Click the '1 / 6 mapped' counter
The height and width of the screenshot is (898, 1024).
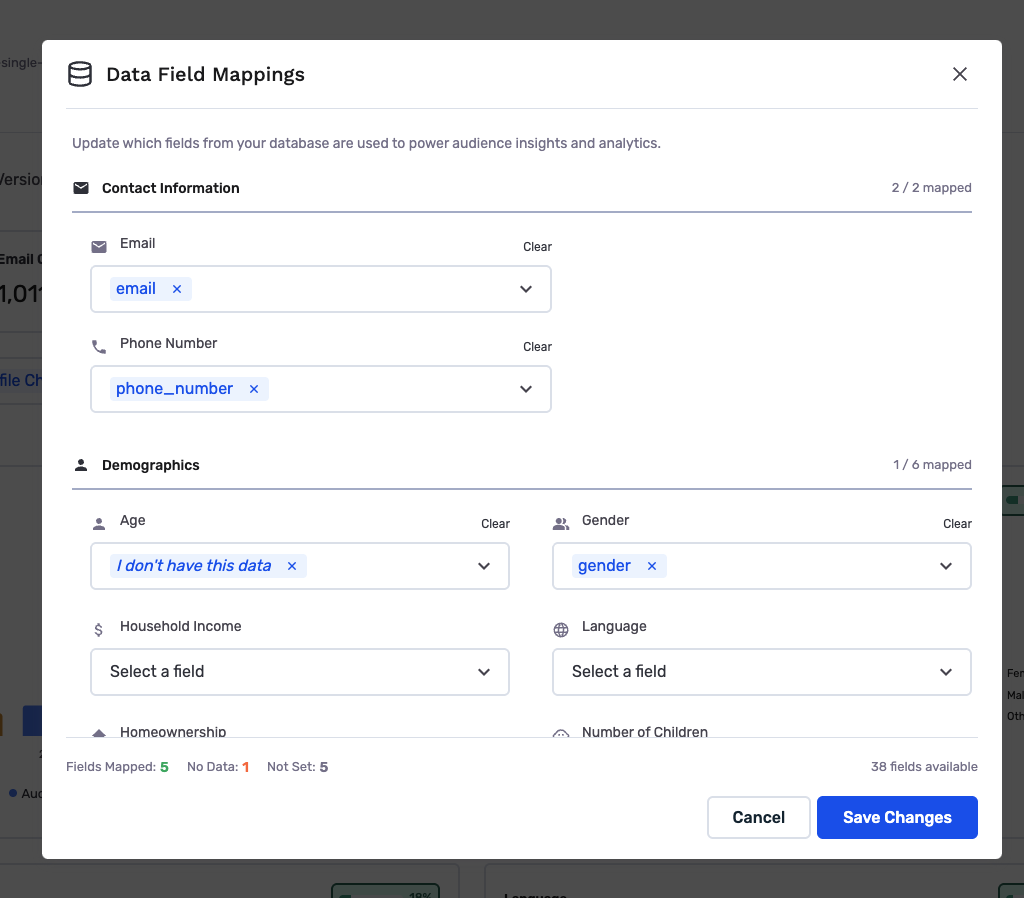tap(932, 464)
